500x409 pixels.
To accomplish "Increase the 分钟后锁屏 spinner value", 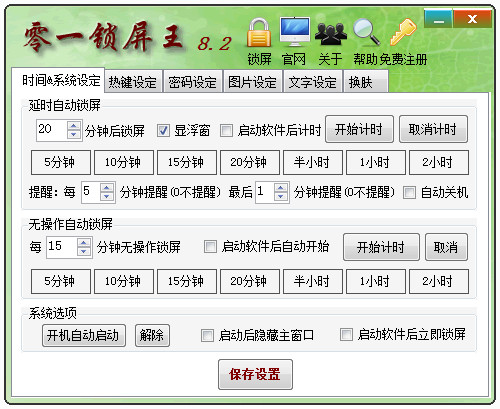I will tap(74, 126).
